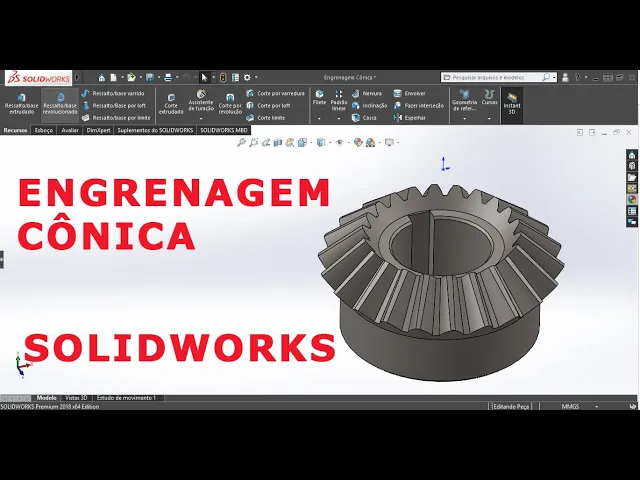Image resolution: width=640 pixels, height=480 pixels.
Task: Select the Corte extrudado tool
Action: 171,104
